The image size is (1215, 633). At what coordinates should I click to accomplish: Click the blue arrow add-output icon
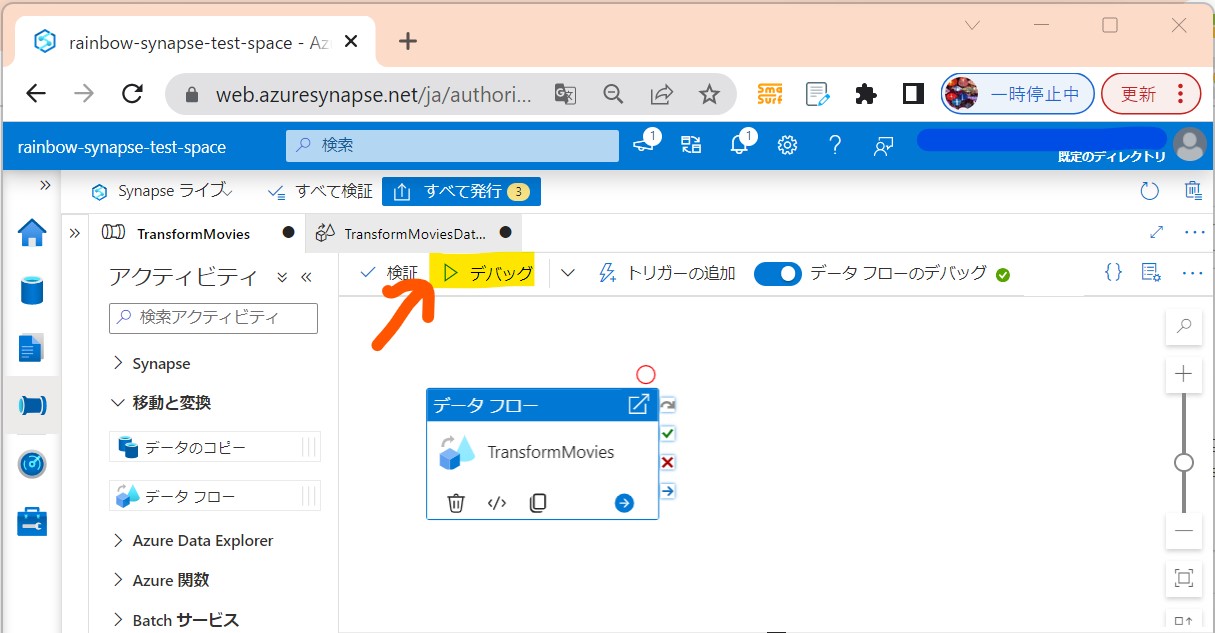click(624, 503)
